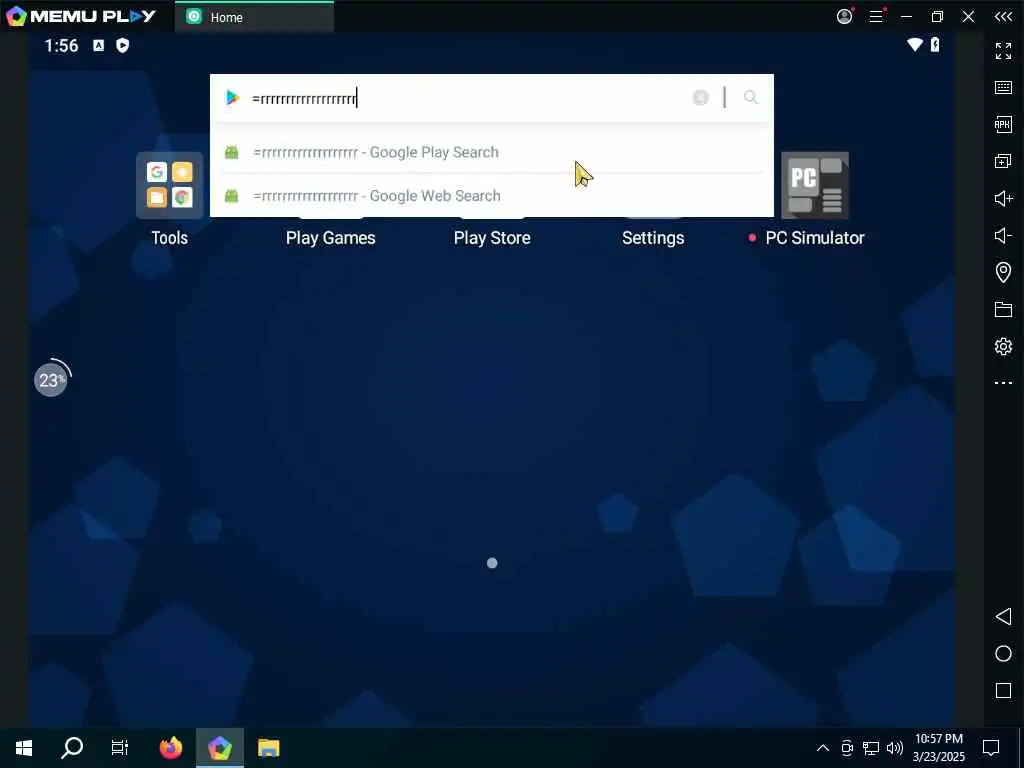
Task: Click the home screen page indicator dot
Action: click(x=492, y=563)
